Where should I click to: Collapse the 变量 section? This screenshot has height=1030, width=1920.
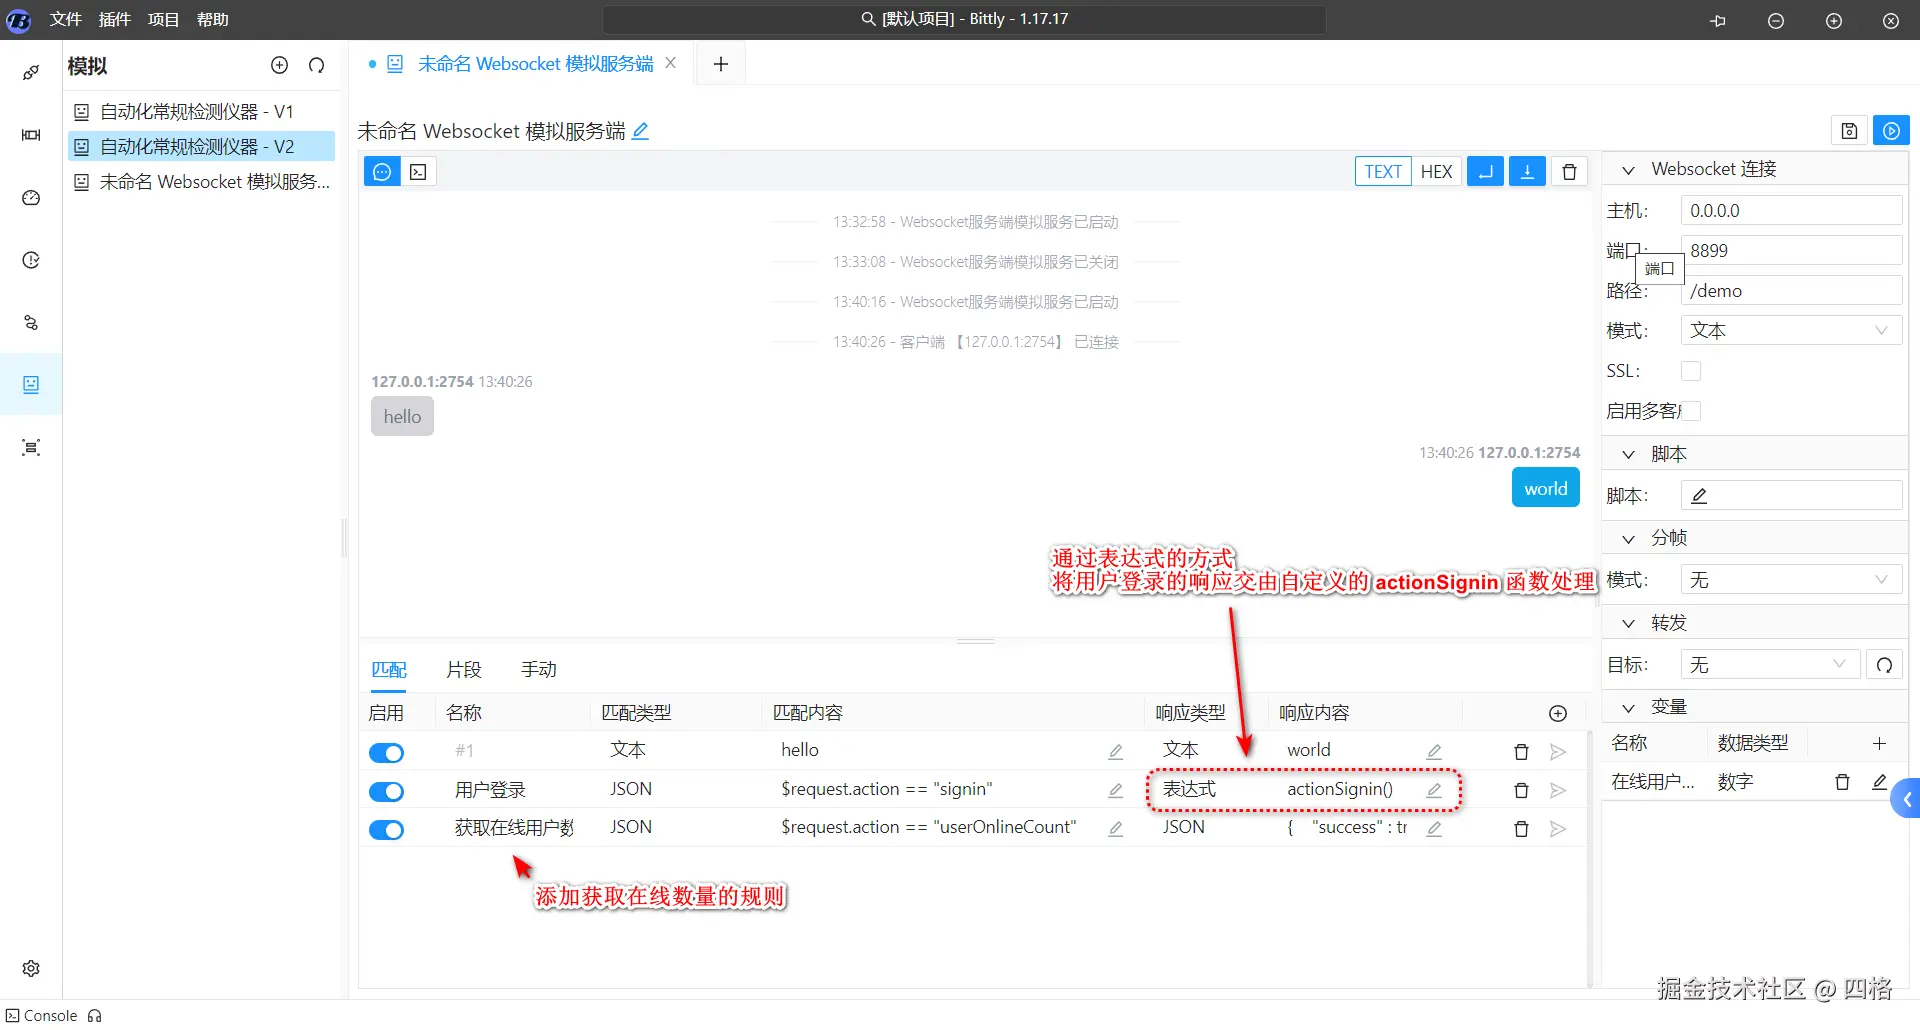(x=1628, y=708)
